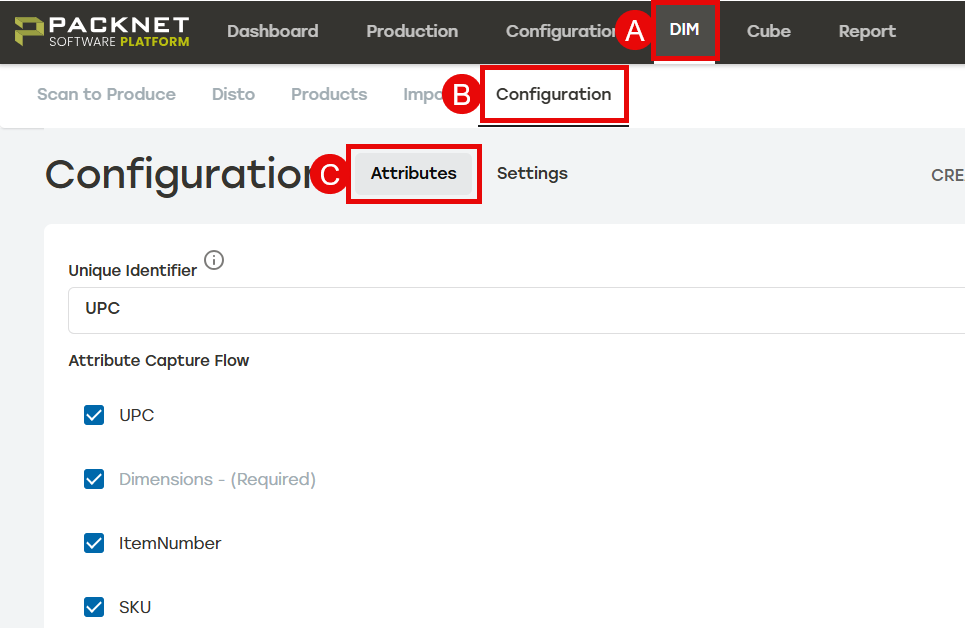Open the DIM section
Viewport: 965px width, 628px height.
pyautogui.click(x=684, y=31)
